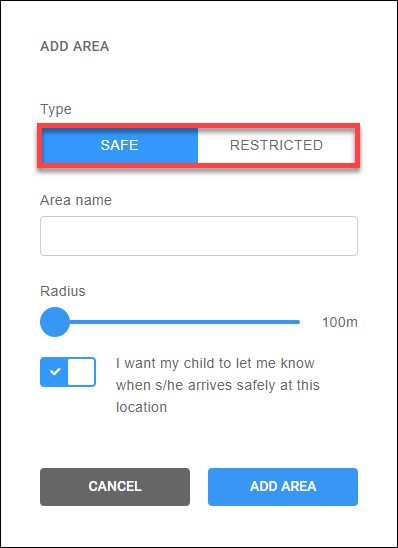Confirm with the blue ADD AREA button
This screenshot has width=398, height=548.
(283, 487)
